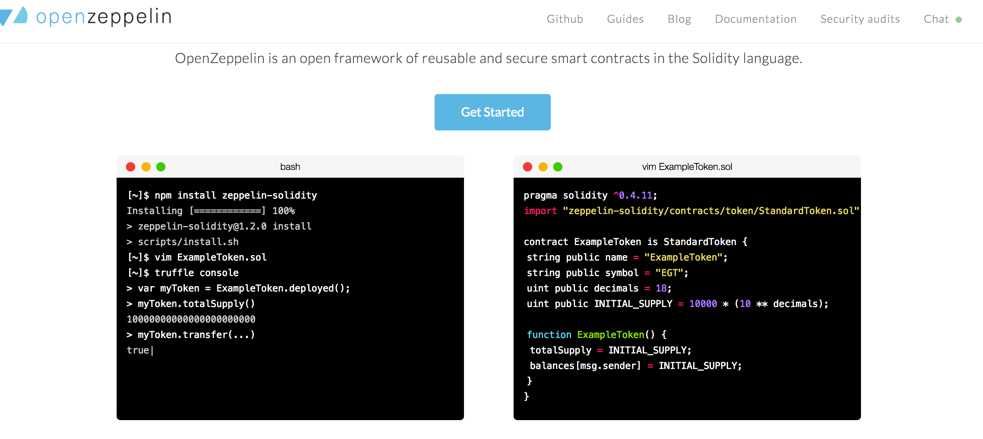Click the 'string public name' line
Viewport: 983px width, 439px height.
point(629,257)
